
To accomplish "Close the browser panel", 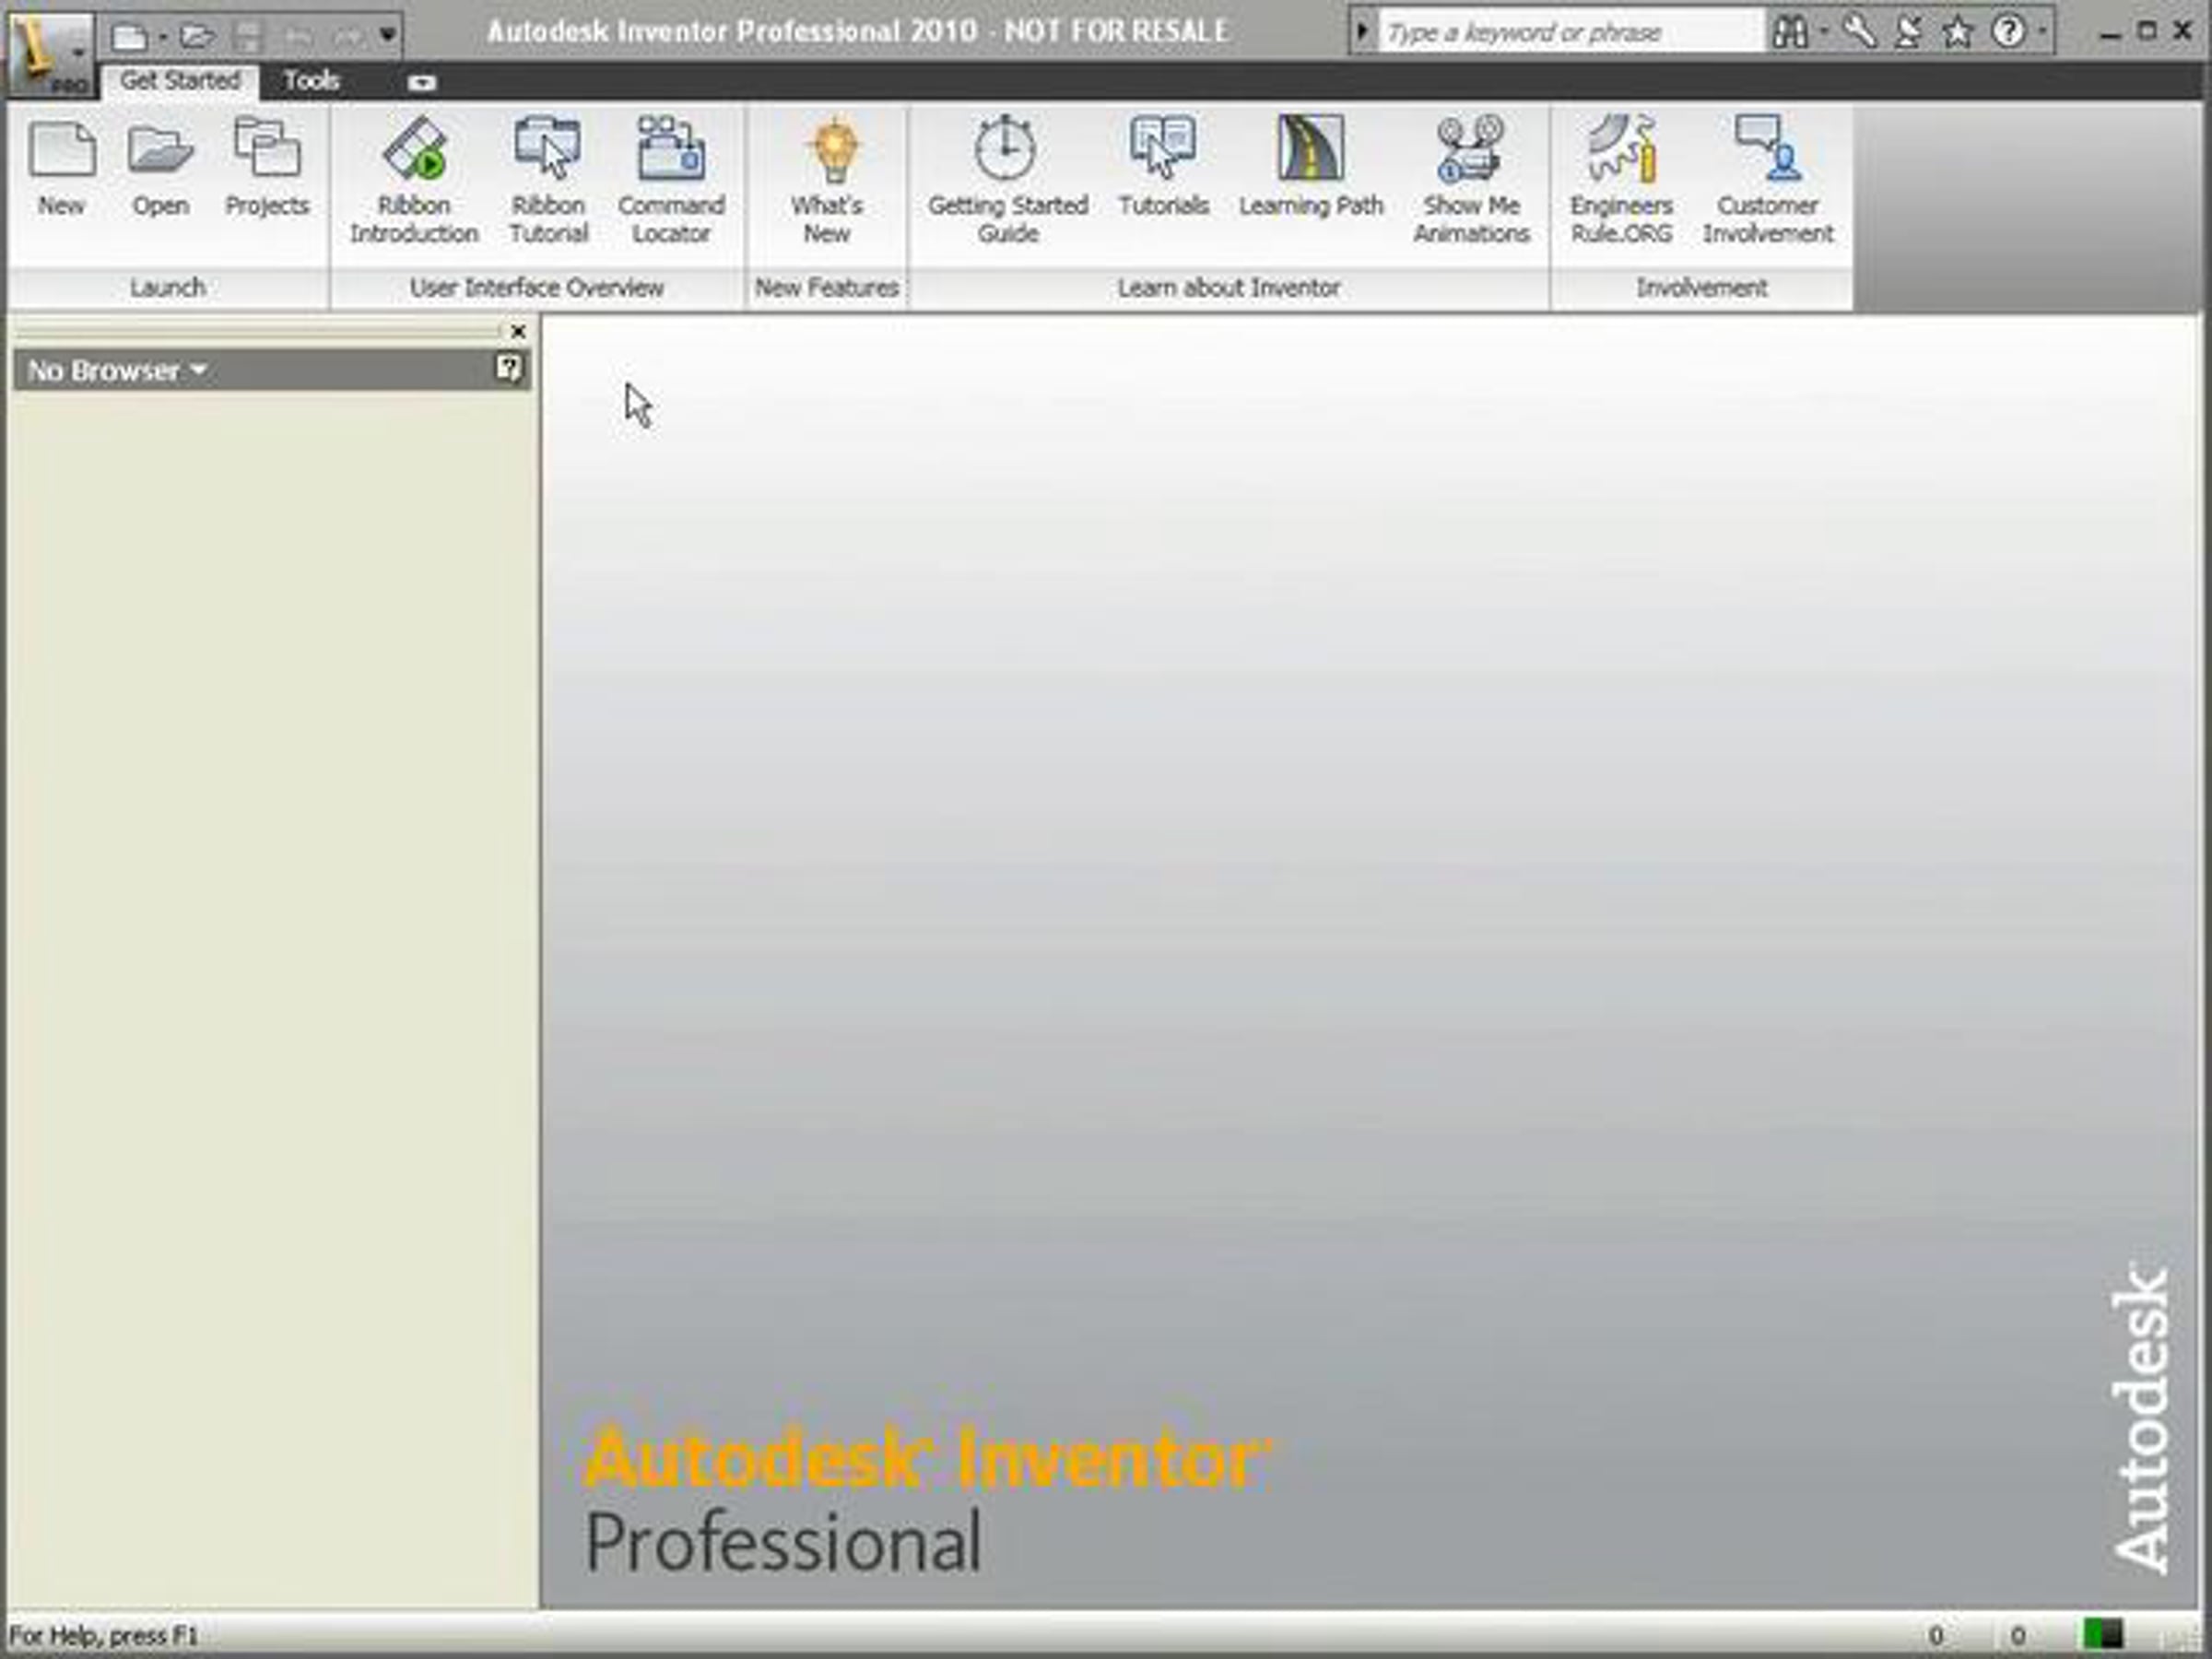I will pyautogui.click(x=518, y=331).
